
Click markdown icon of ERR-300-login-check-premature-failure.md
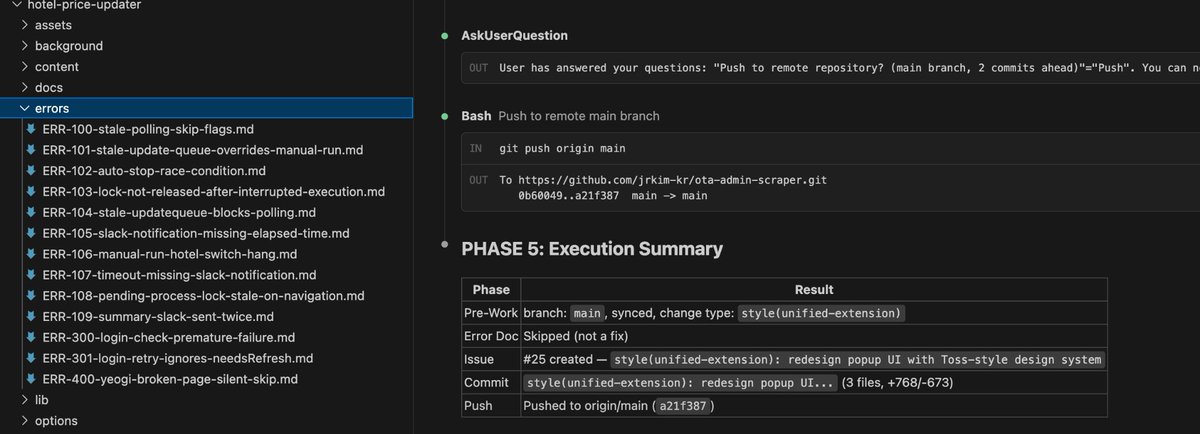coord(32,337)
